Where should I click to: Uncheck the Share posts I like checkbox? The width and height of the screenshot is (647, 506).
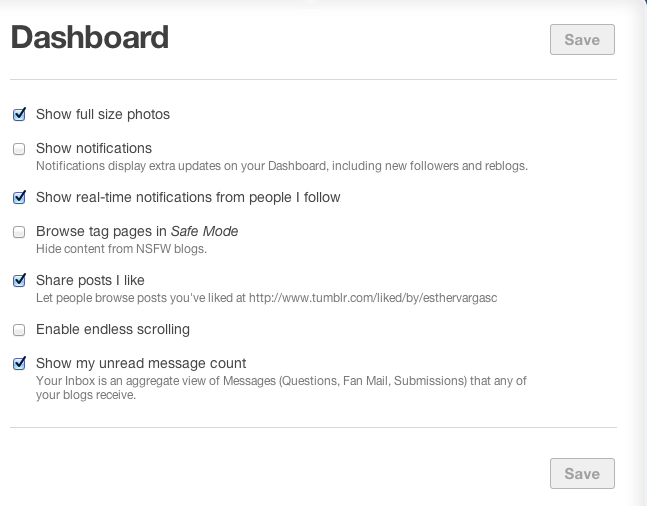(19, 281)
